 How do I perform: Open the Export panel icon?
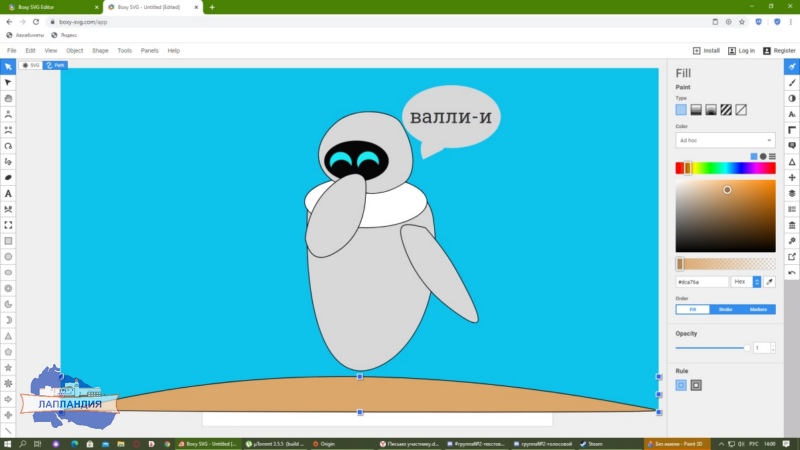[792, 257]
